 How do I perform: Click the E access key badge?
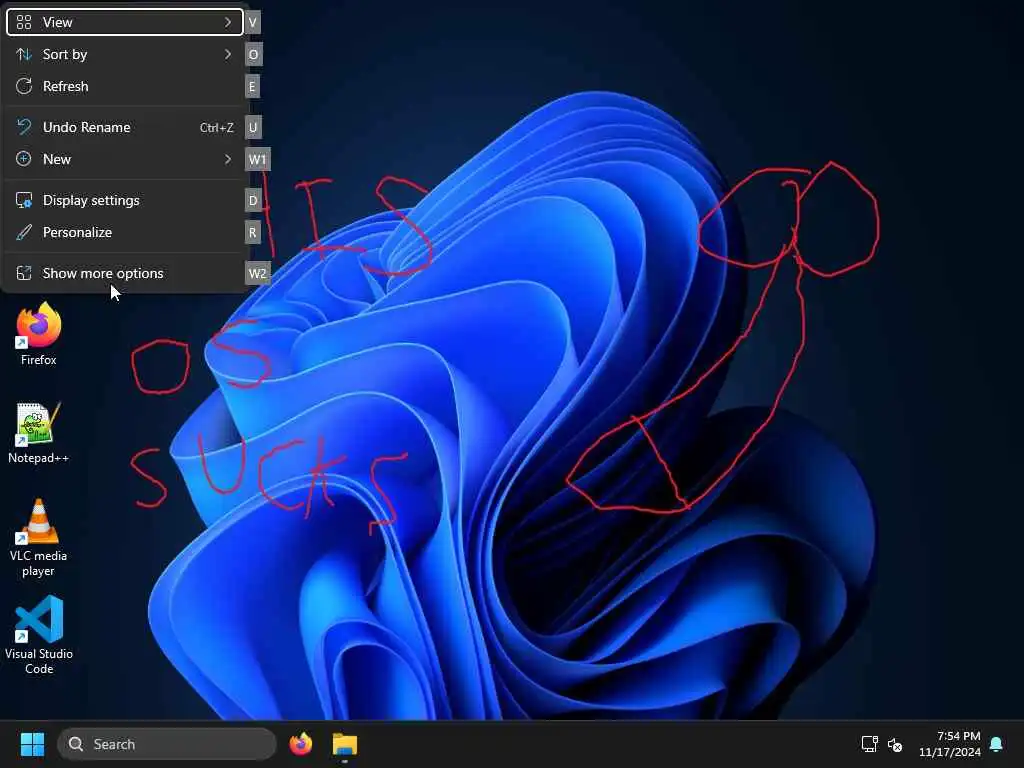coord(252,86)
